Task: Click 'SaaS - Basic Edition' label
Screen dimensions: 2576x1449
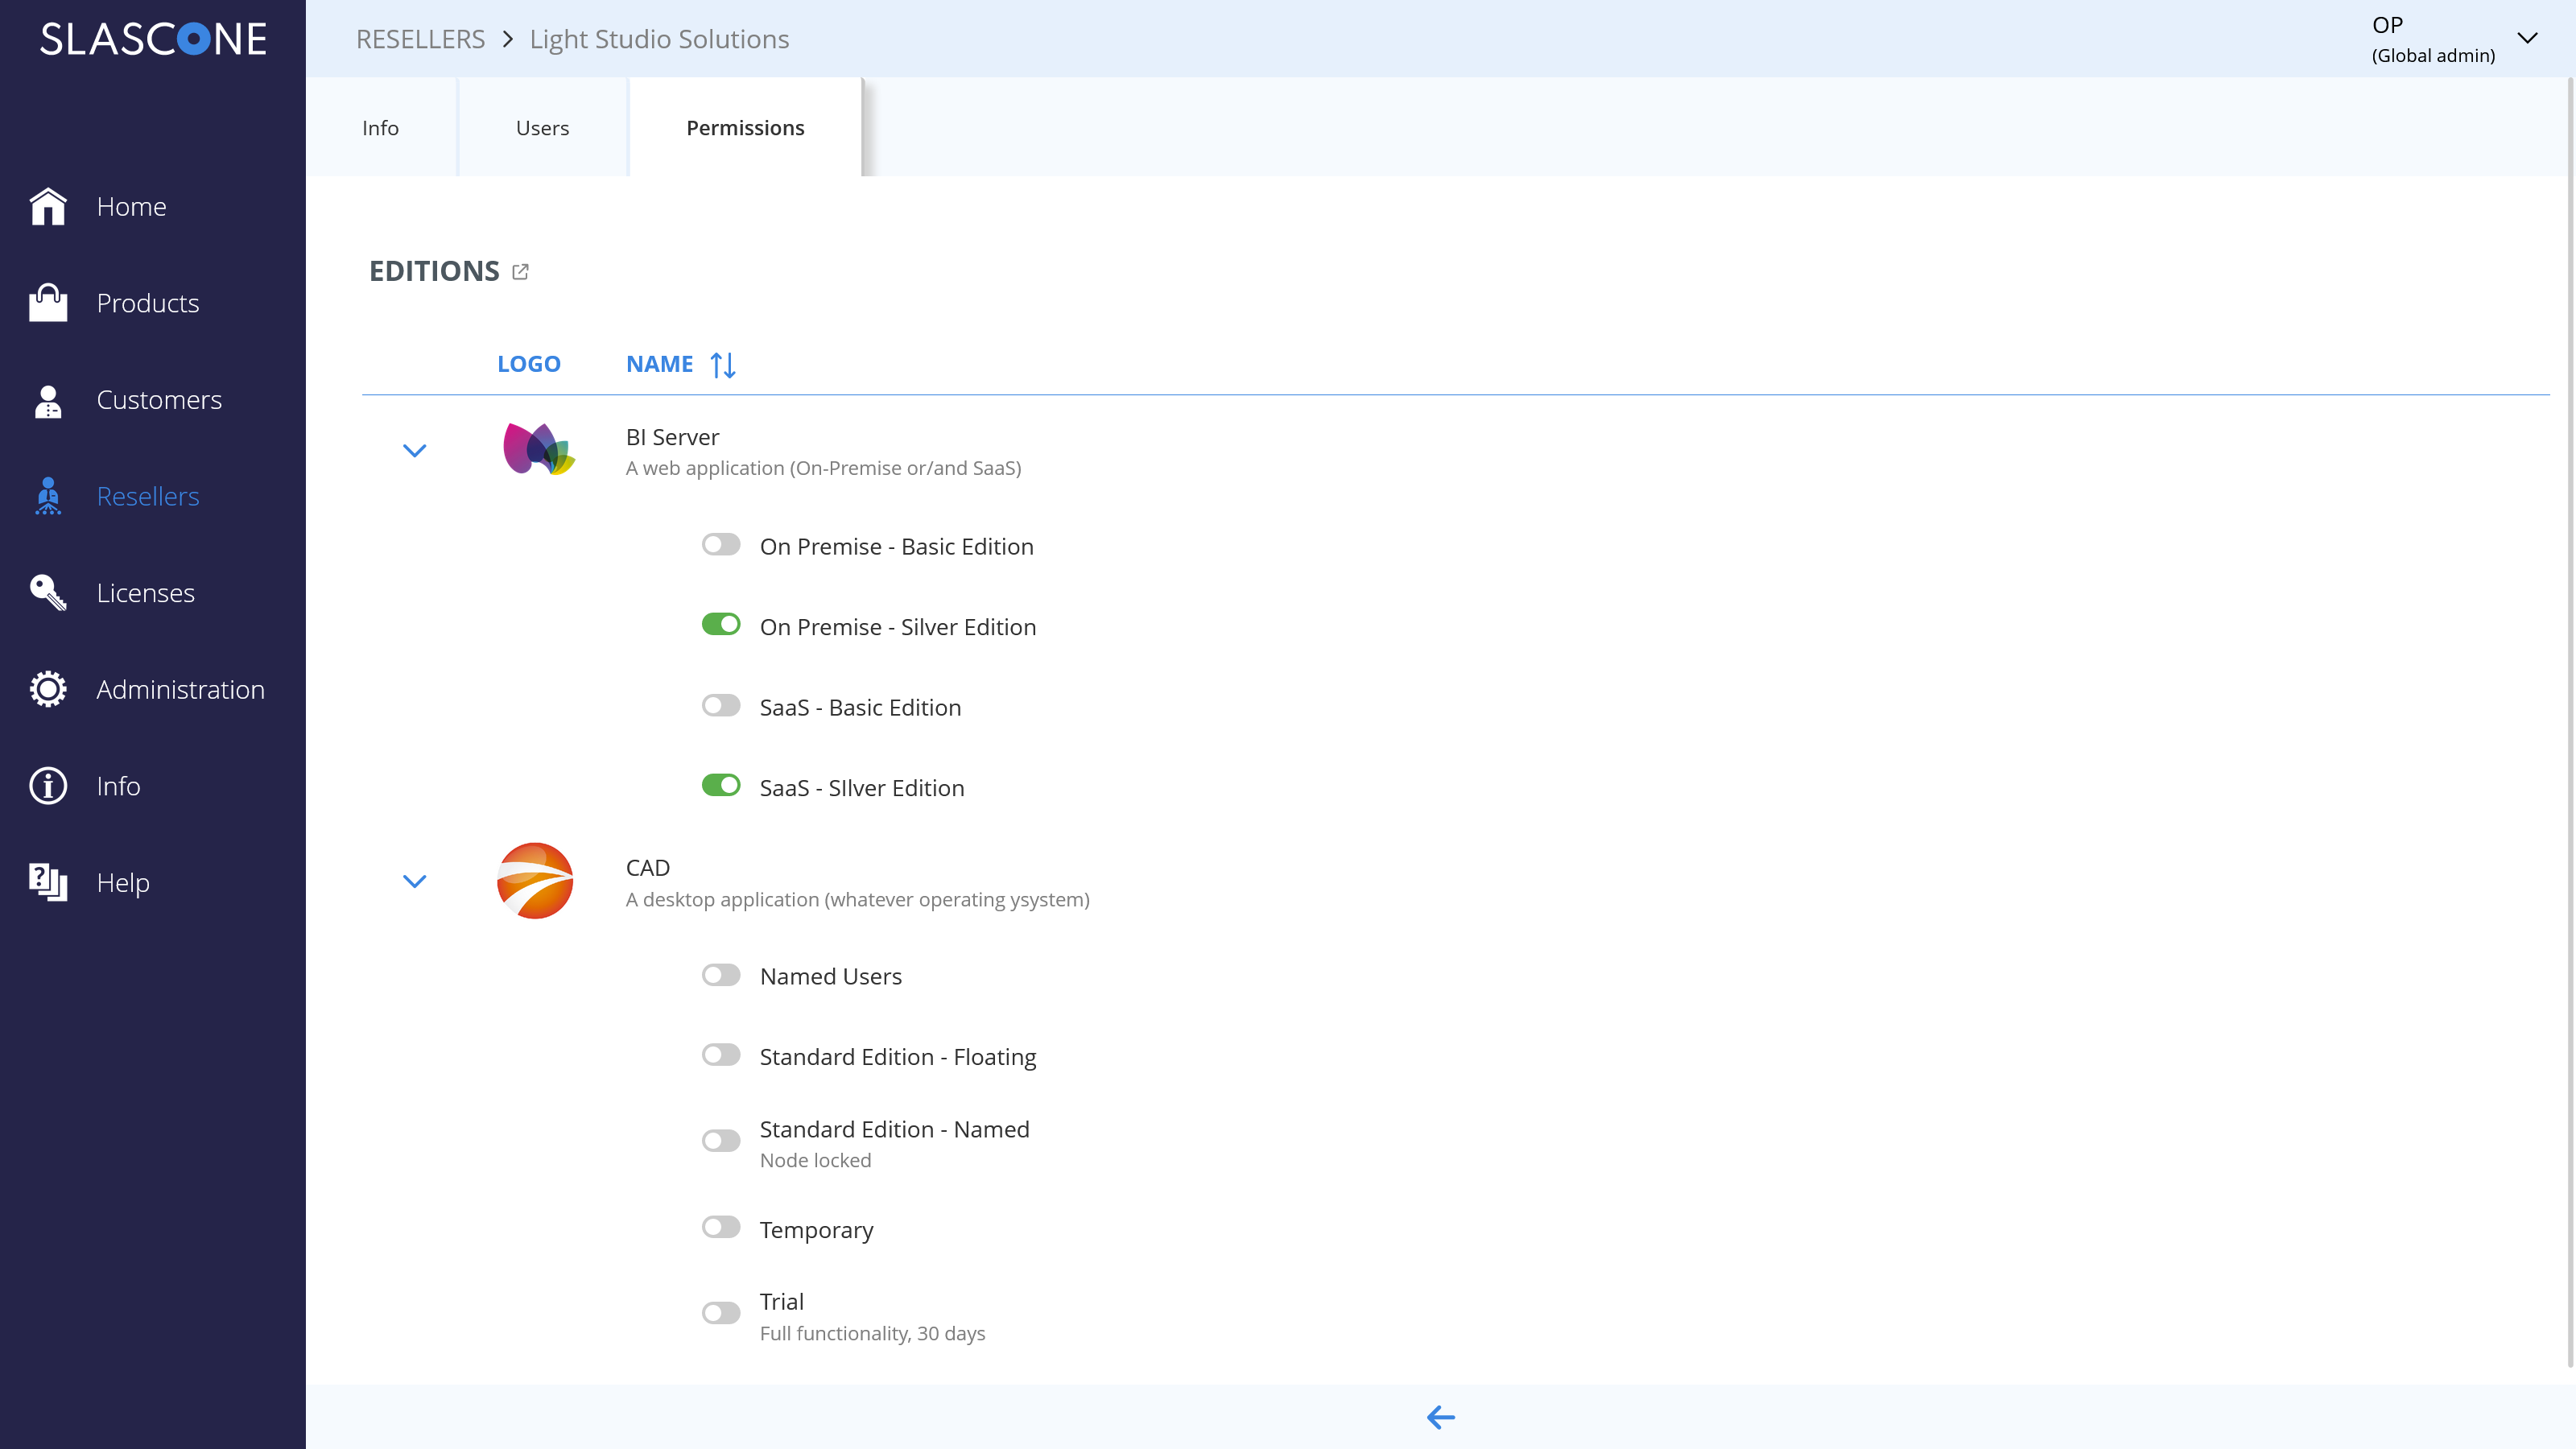Action: tap(860, 707)
